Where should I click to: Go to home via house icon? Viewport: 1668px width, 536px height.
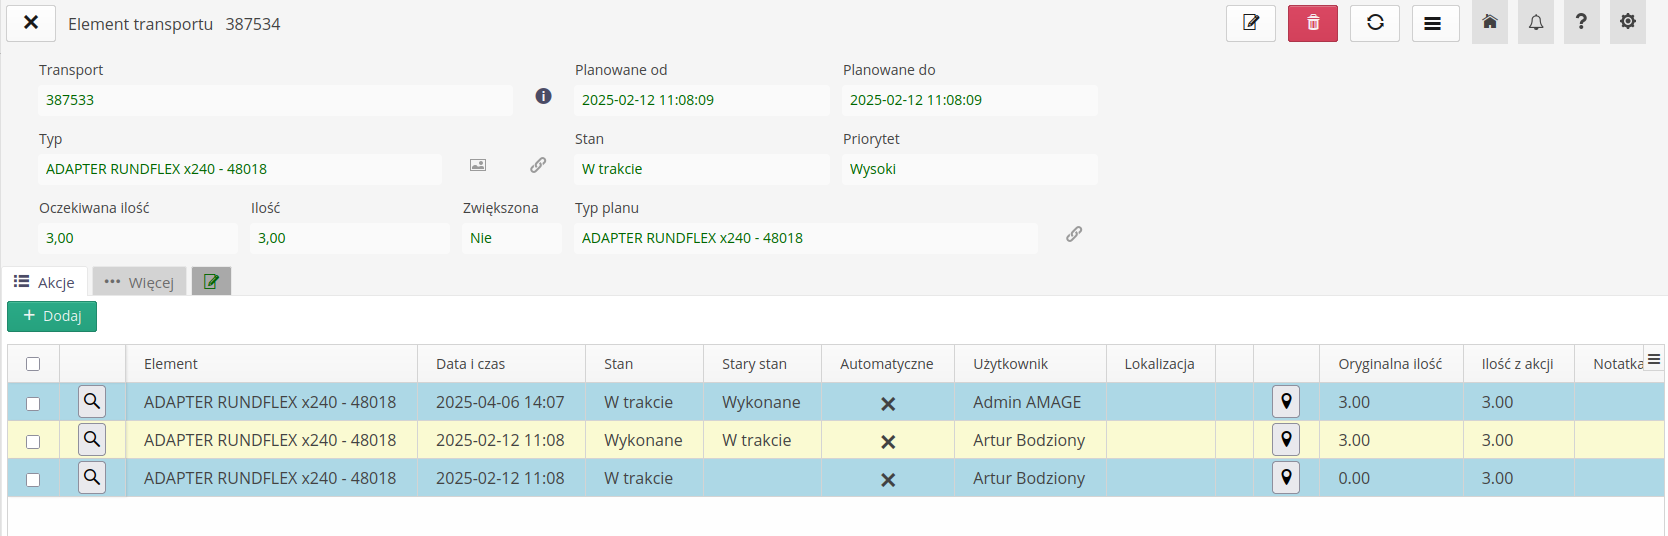coord(1489,22)
